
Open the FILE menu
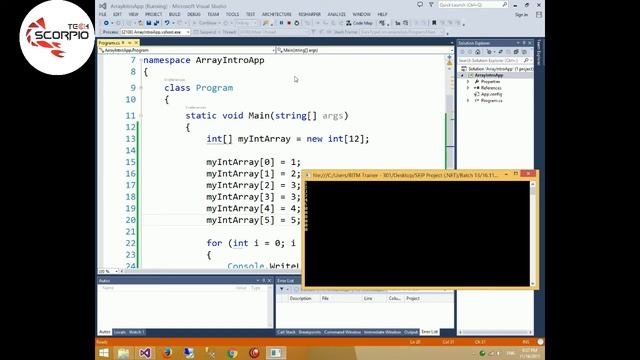[102, 14]
